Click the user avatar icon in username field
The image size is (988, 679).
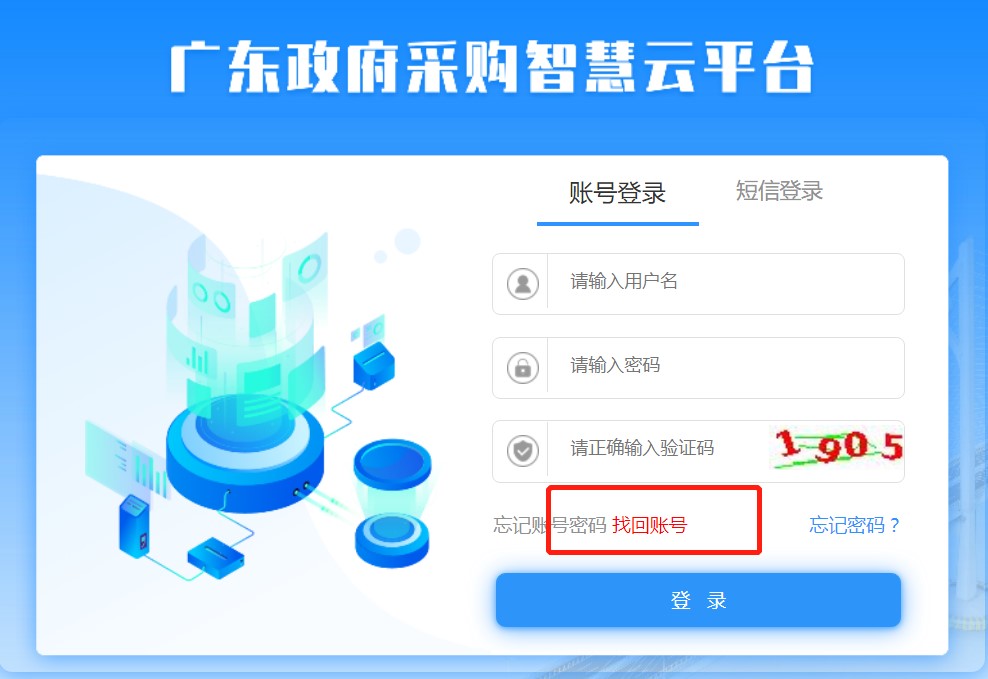(522, 284)
